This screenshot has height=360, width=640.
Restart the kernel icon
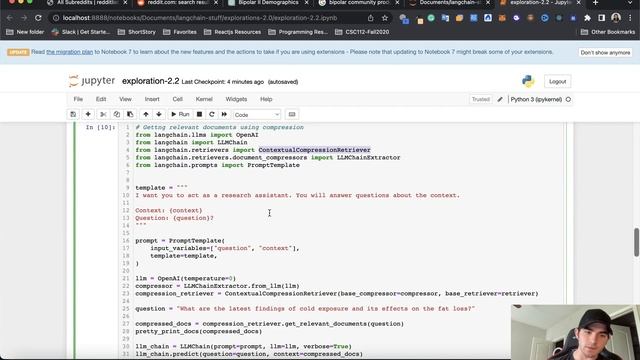(x=211, y=115)
